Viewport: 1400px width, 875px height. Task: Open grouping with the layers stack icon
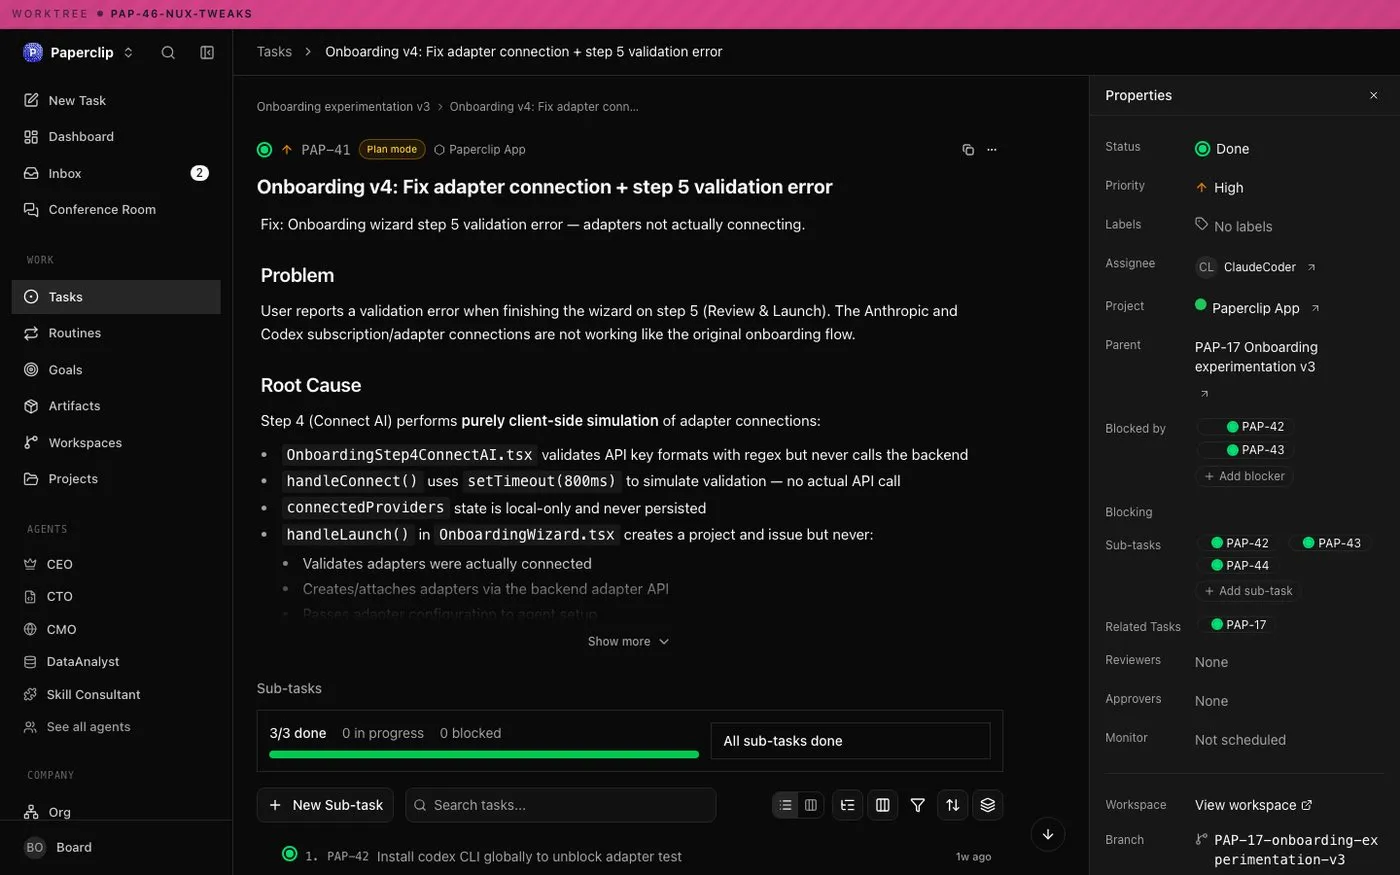(x=988, y=805)
